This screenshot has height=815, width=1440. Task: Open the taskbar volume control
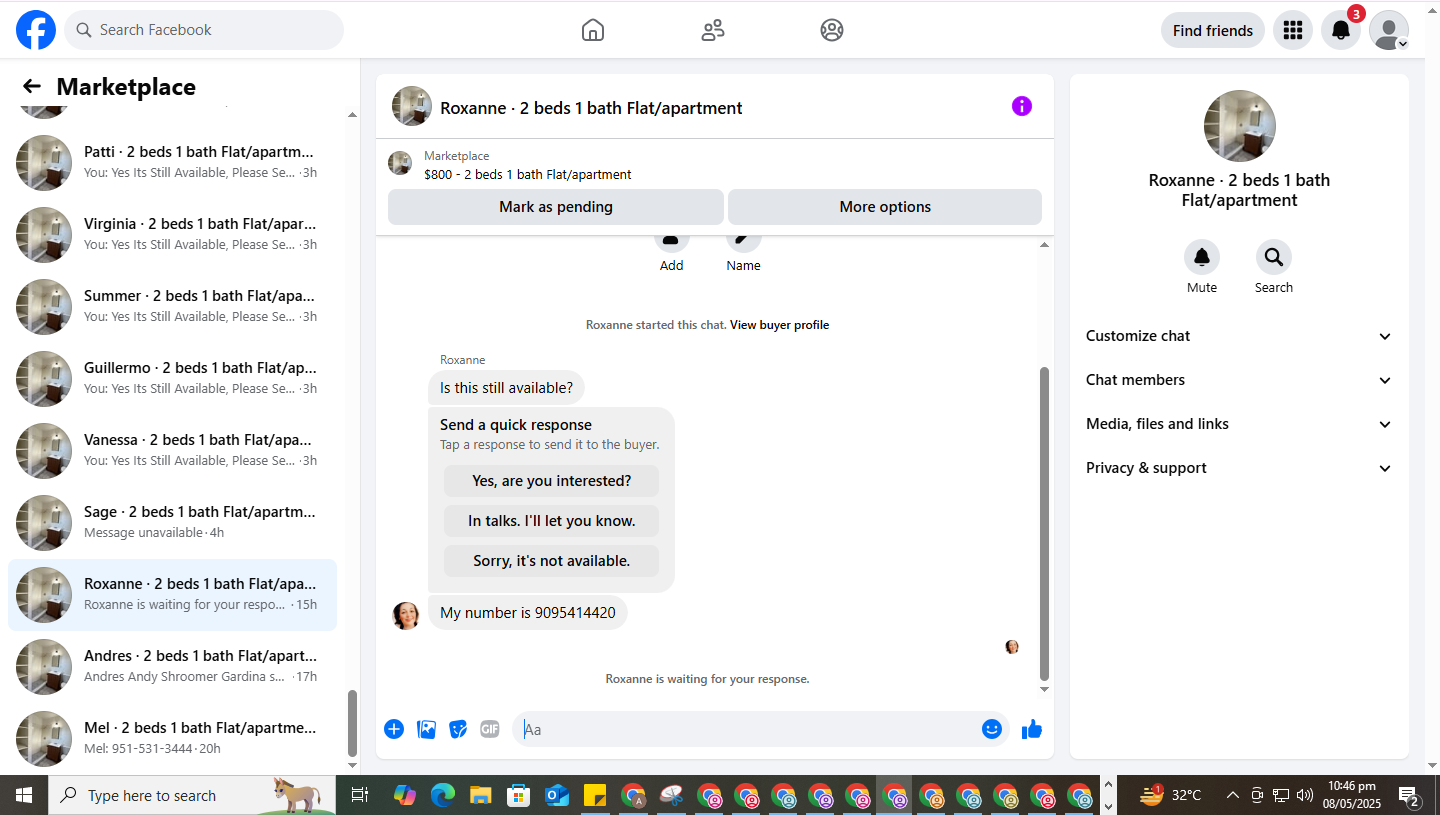click(1304, 795)
